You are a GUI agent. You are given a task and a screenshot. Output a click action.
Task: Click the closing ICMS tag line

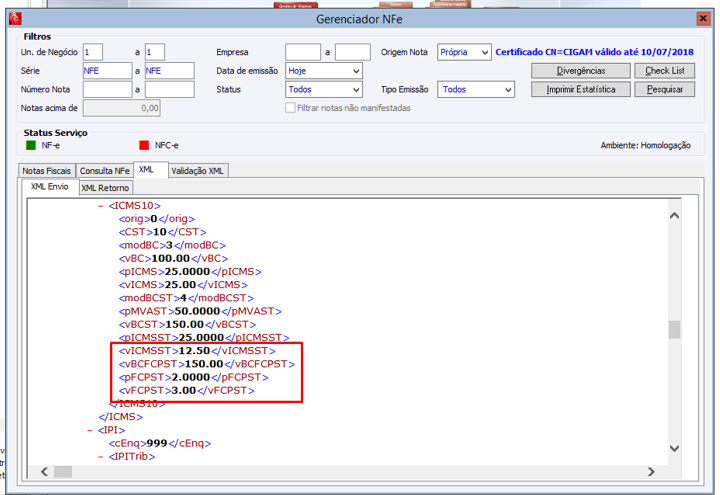click(x=121, y=417)
